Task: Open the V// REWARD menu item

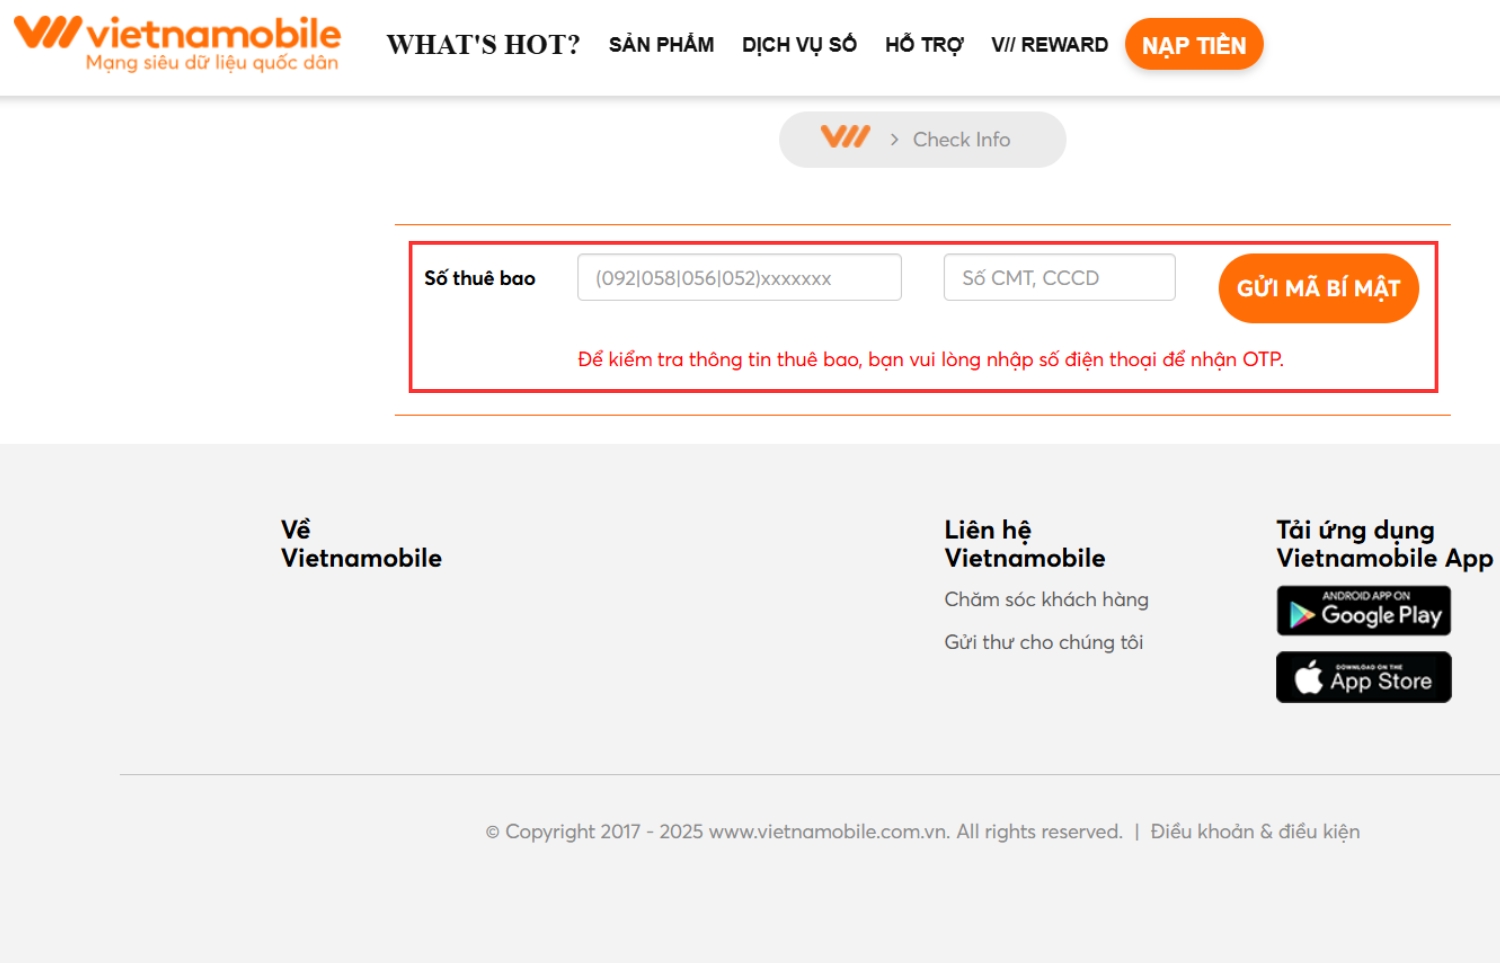Action: pos(1049,45)
